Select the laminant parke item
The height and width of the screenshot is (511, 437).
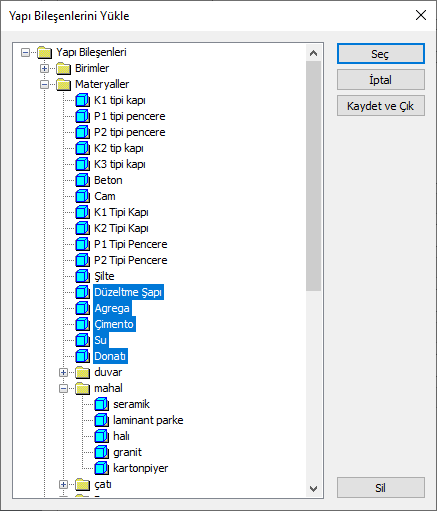[x=148, y=420]
